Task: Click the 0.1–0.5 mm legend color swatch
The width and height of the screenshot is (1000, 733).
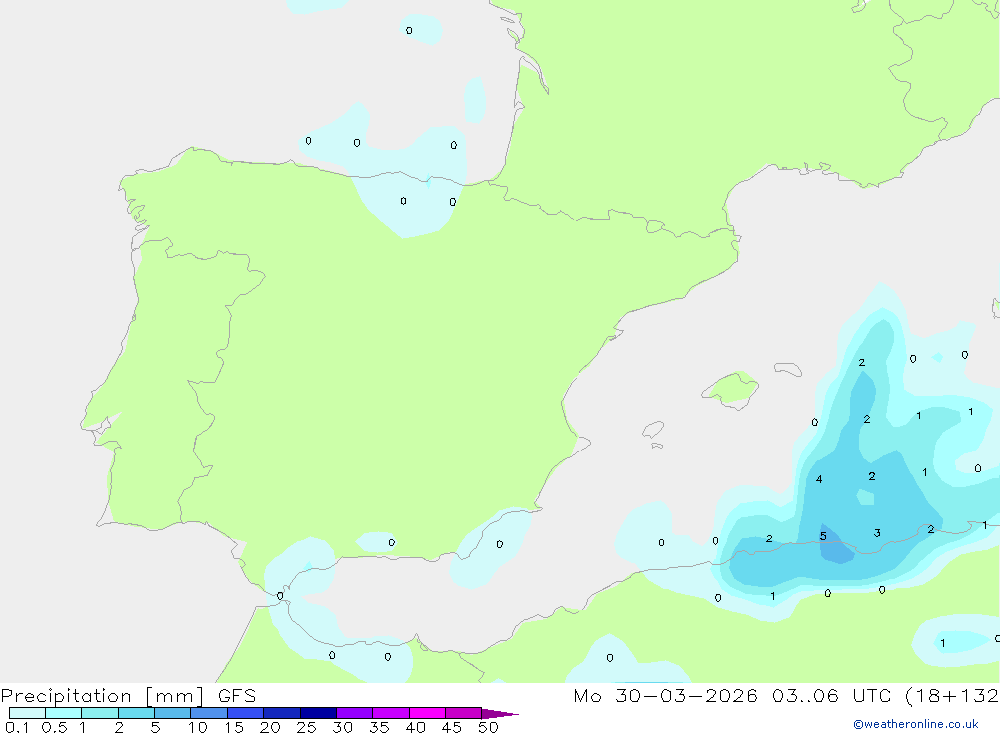Action: click(x=27, y=713)
